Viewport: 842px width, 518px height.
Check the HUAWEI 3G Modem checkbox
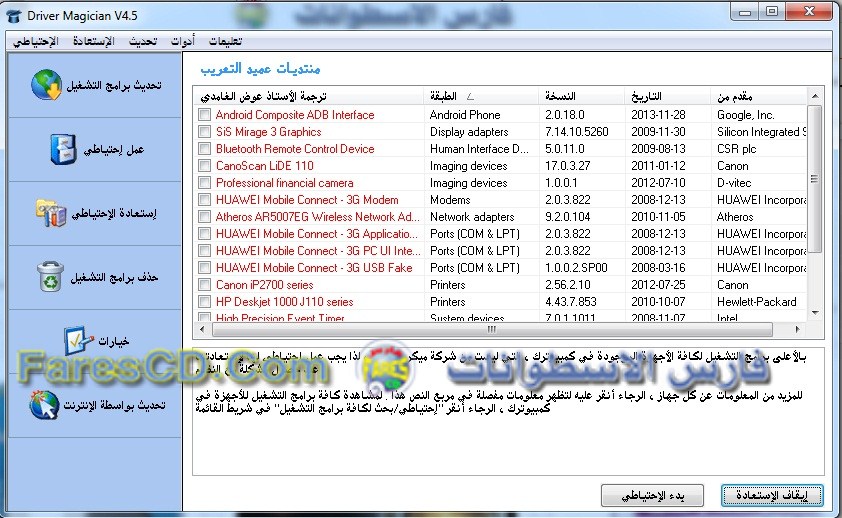tap(204, 200)
